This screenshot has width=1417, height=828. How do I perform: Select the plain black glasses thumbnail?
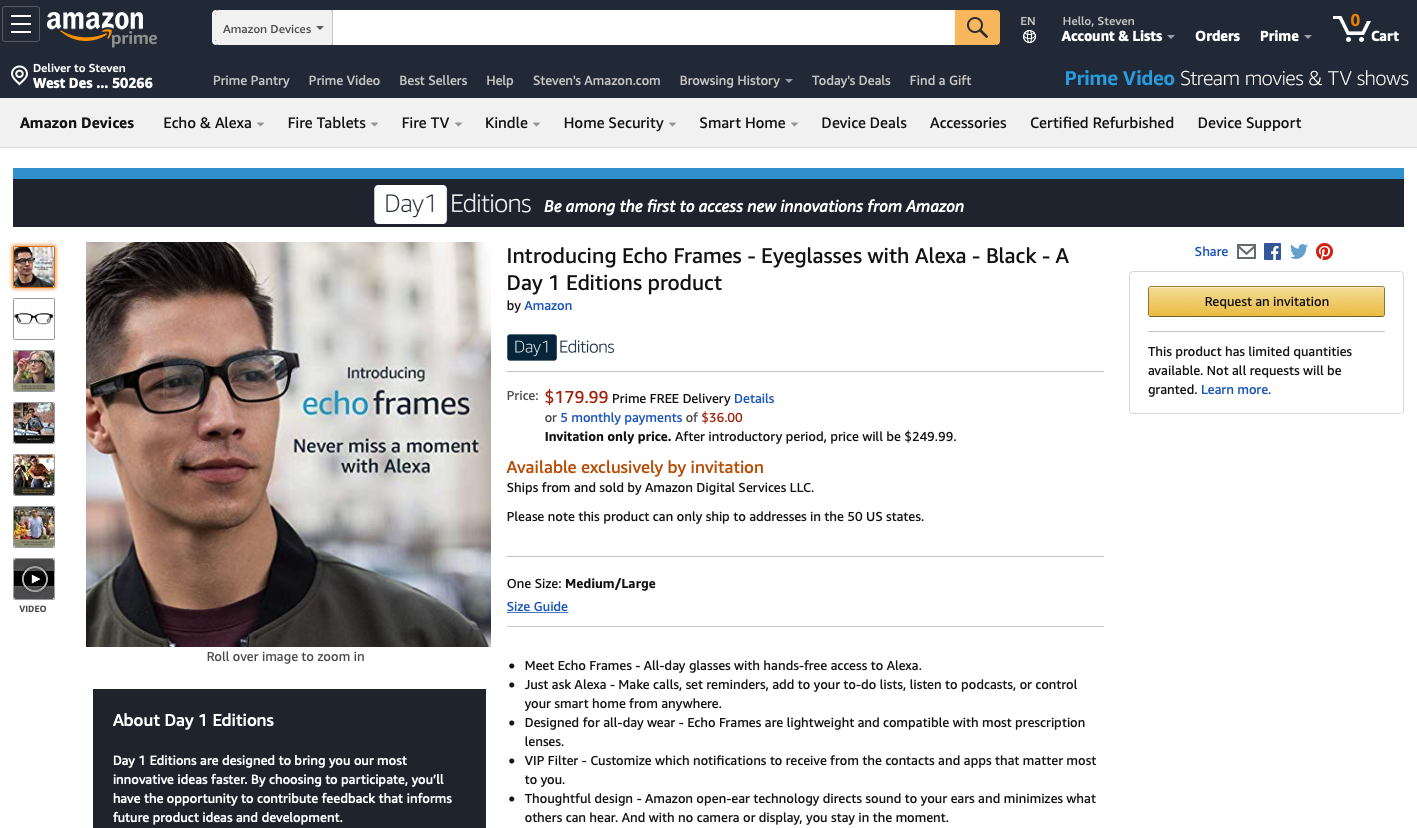pos(34,319)
